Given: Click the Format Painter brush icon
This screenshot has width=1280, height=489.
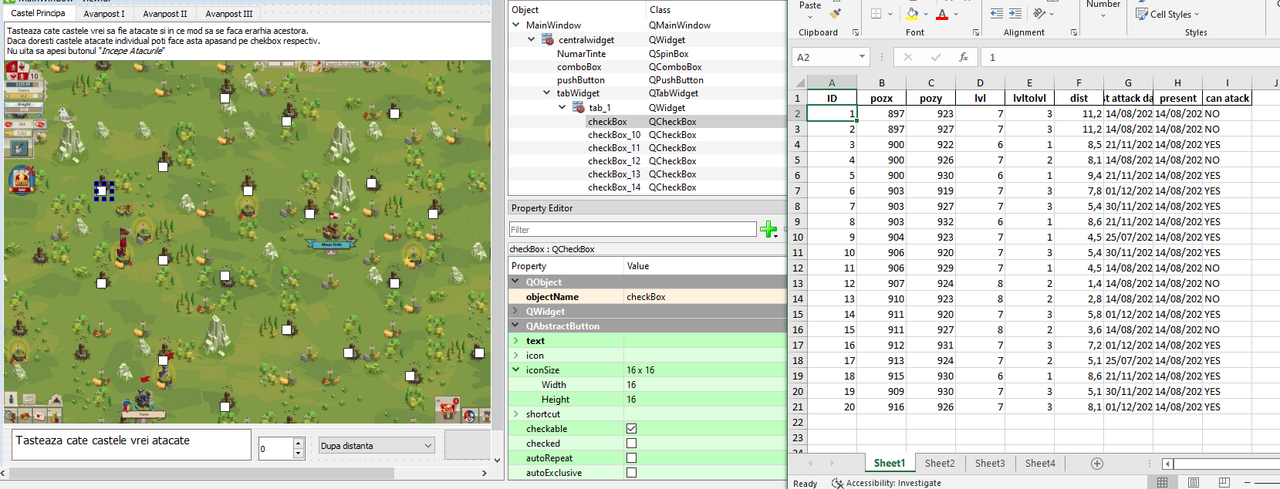Looking at the screenshot, I should coord(835,14).
